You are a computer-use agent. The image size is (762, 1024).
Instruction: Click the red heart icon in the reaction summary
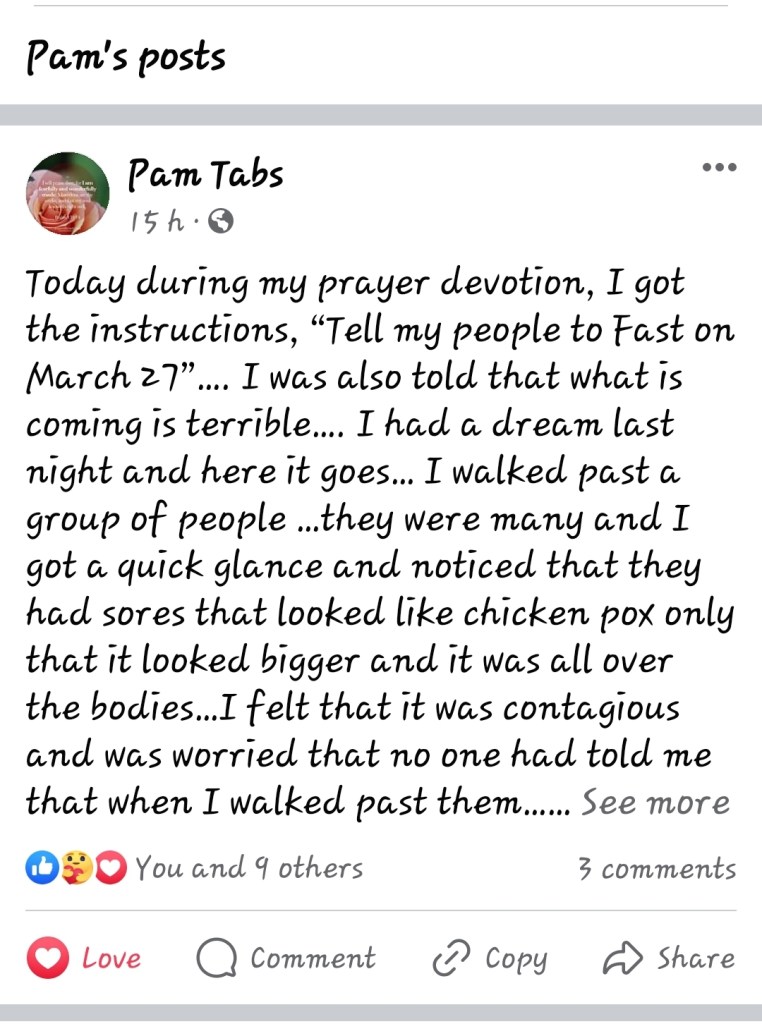pos(109,868)
